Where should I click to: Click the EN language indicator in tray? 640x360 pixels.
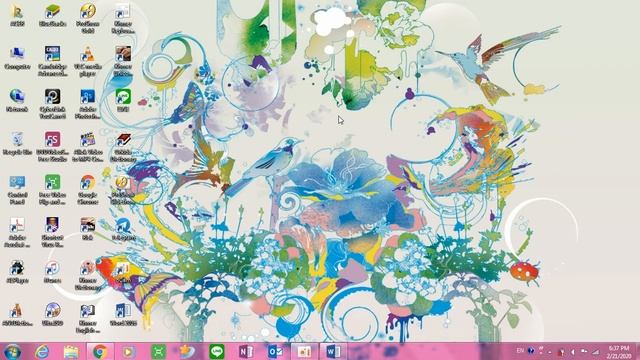(x=520, y=351)
